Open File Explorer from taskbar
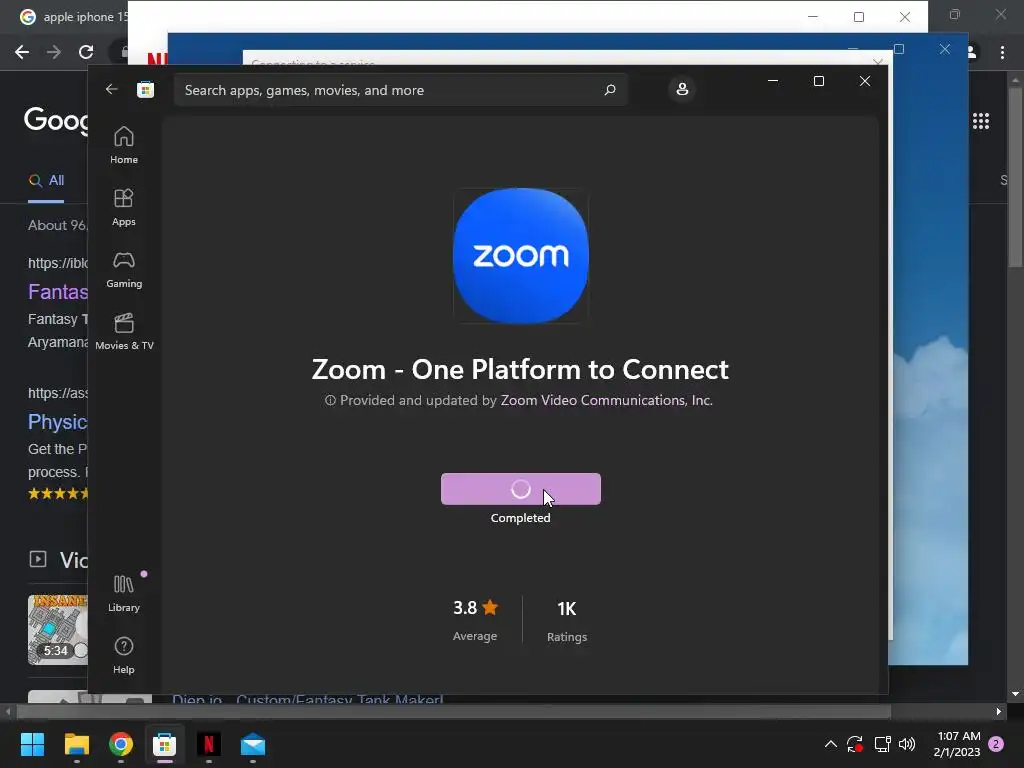This screenshot has height=768, width=1024. (76, 744)
